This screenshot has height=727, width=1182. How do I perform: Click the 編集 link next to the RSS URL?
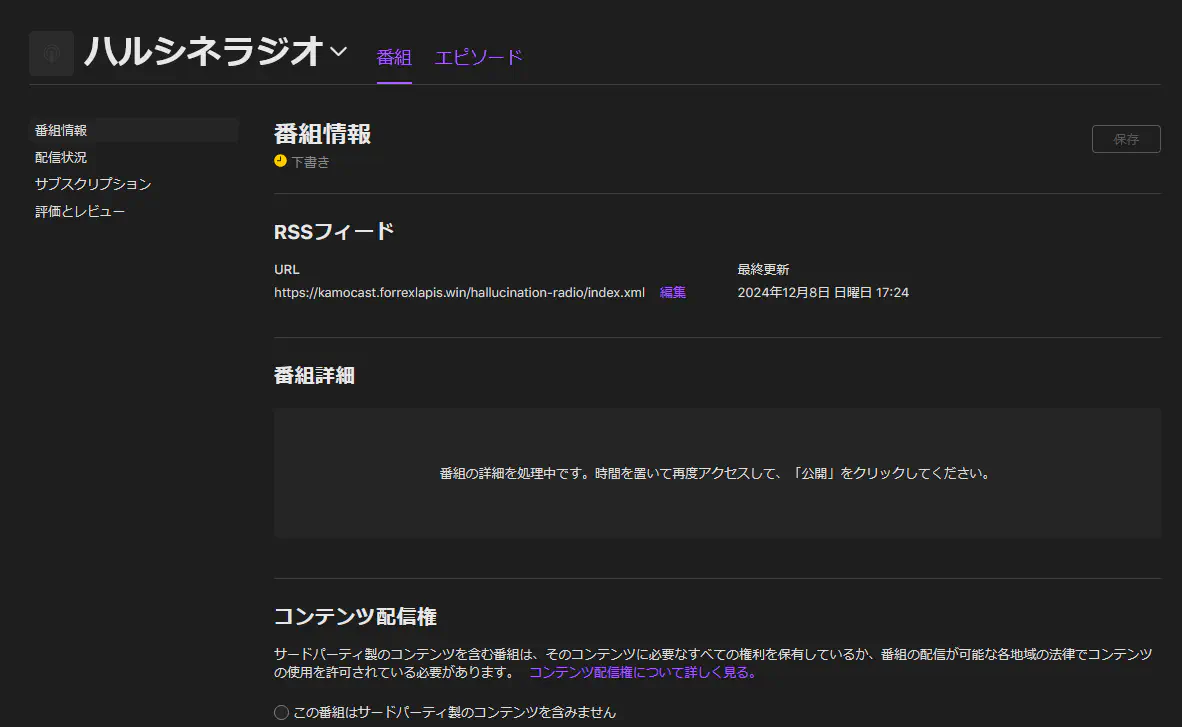673,293
